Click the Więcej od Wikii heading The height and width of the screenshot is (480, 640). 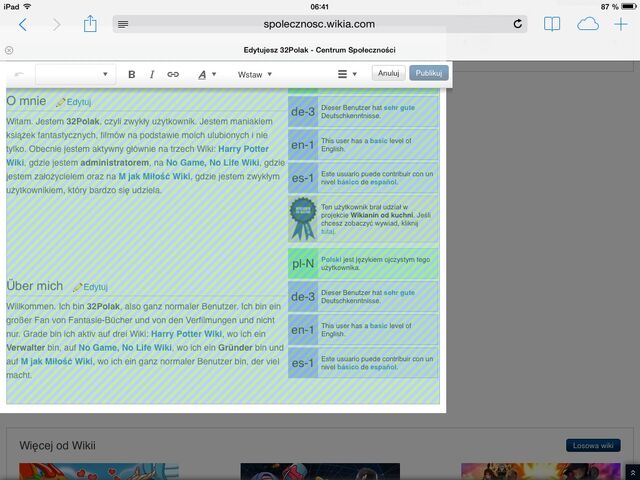tap(58, 445)
